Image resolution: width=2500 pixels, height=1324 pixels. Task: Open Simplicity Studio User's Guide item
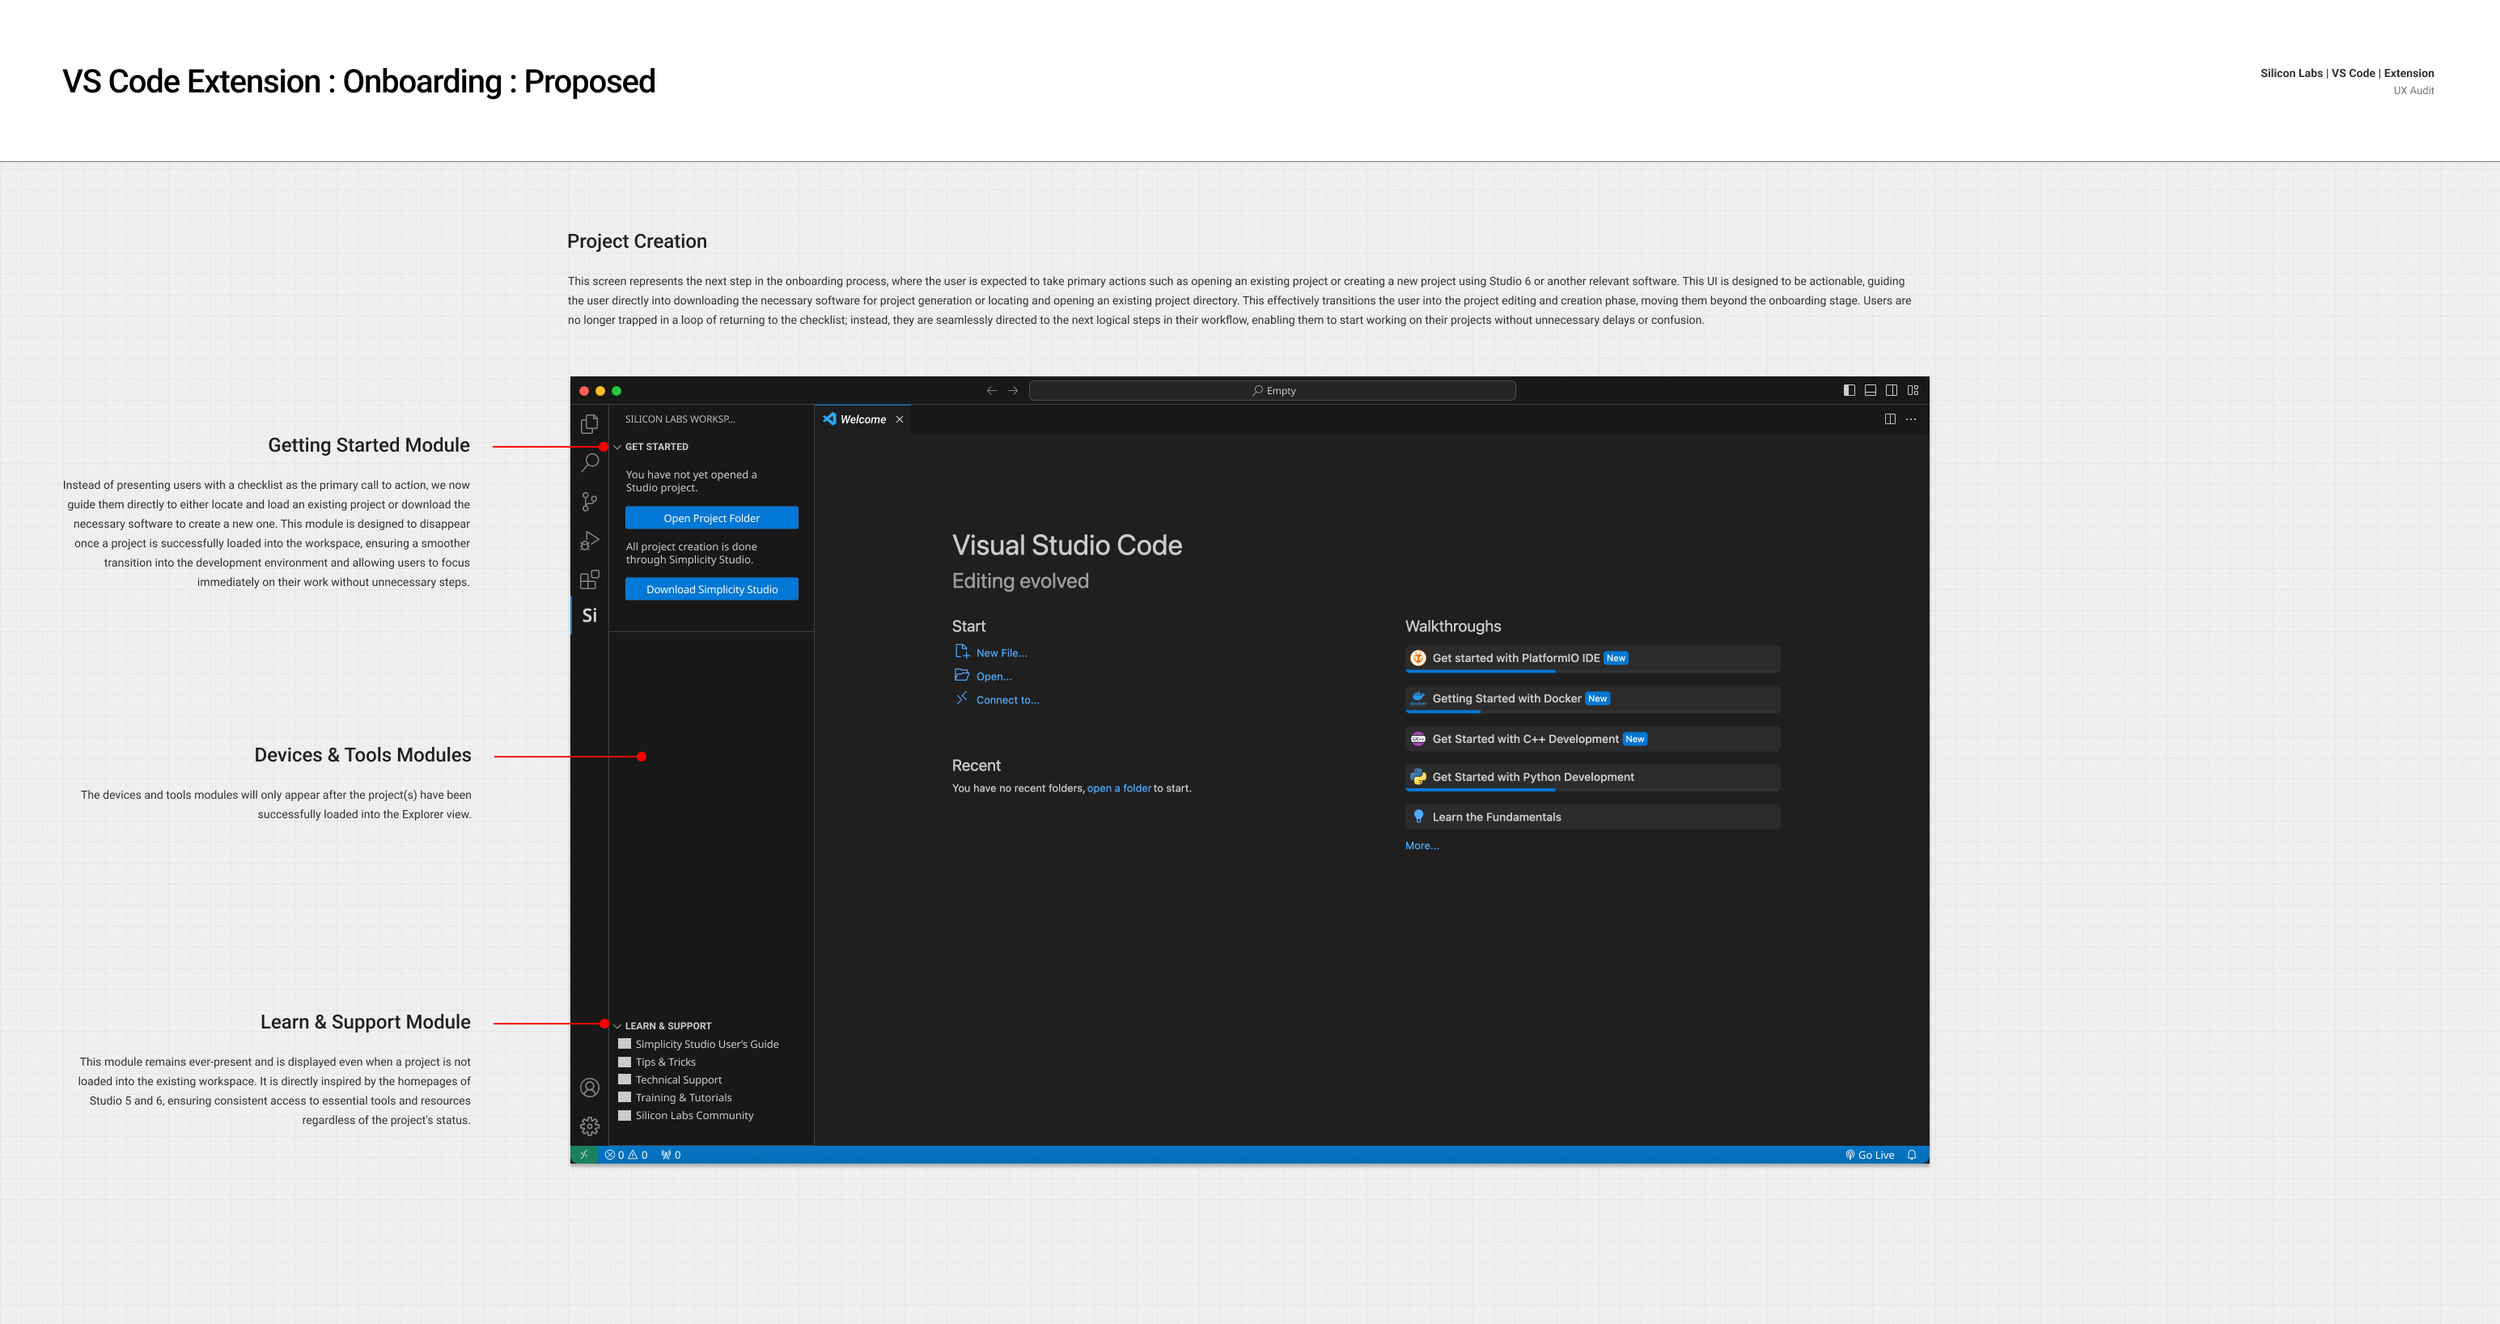click(x=706, y=1044)
